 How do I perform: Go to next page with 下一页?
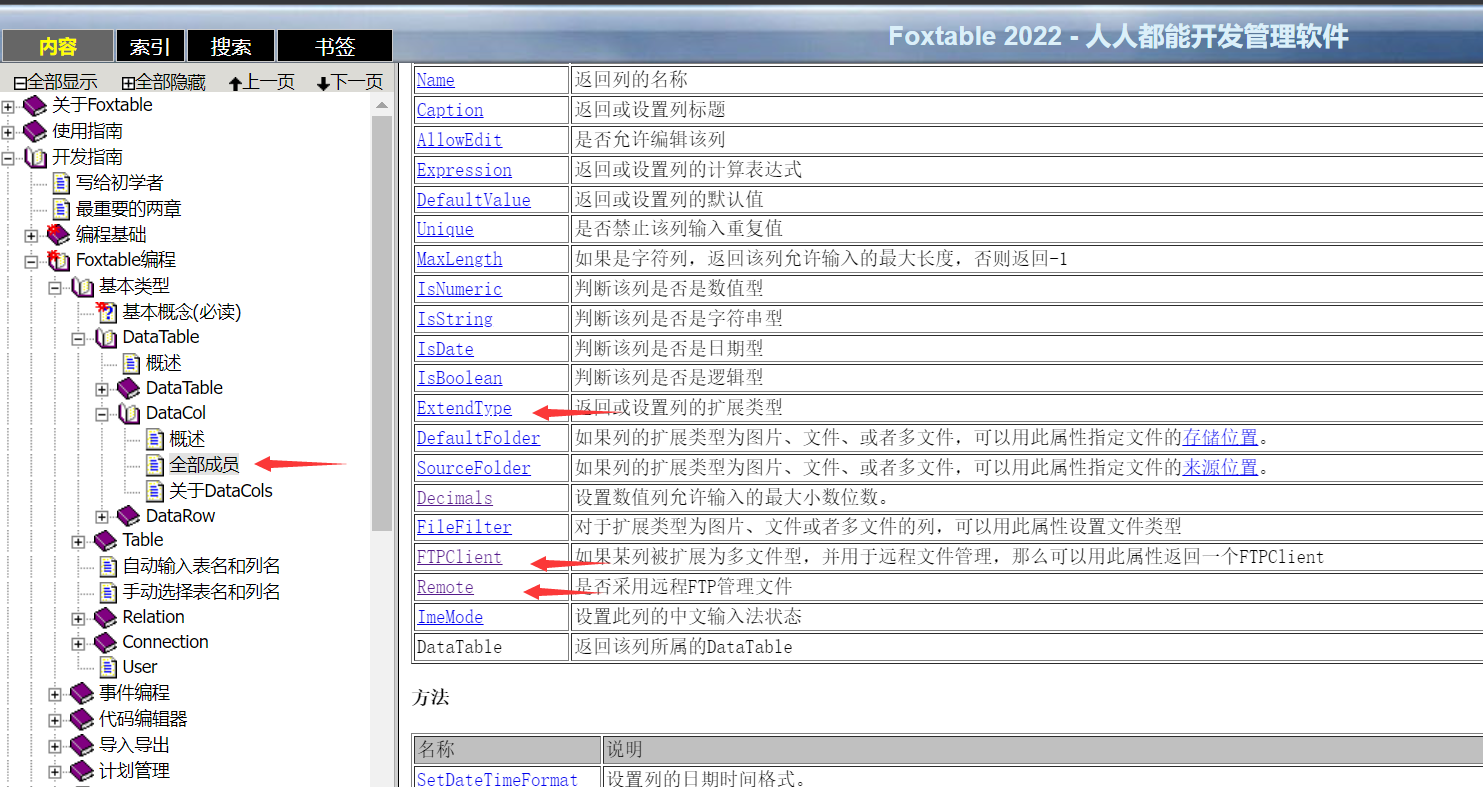[x=349, y=82]
